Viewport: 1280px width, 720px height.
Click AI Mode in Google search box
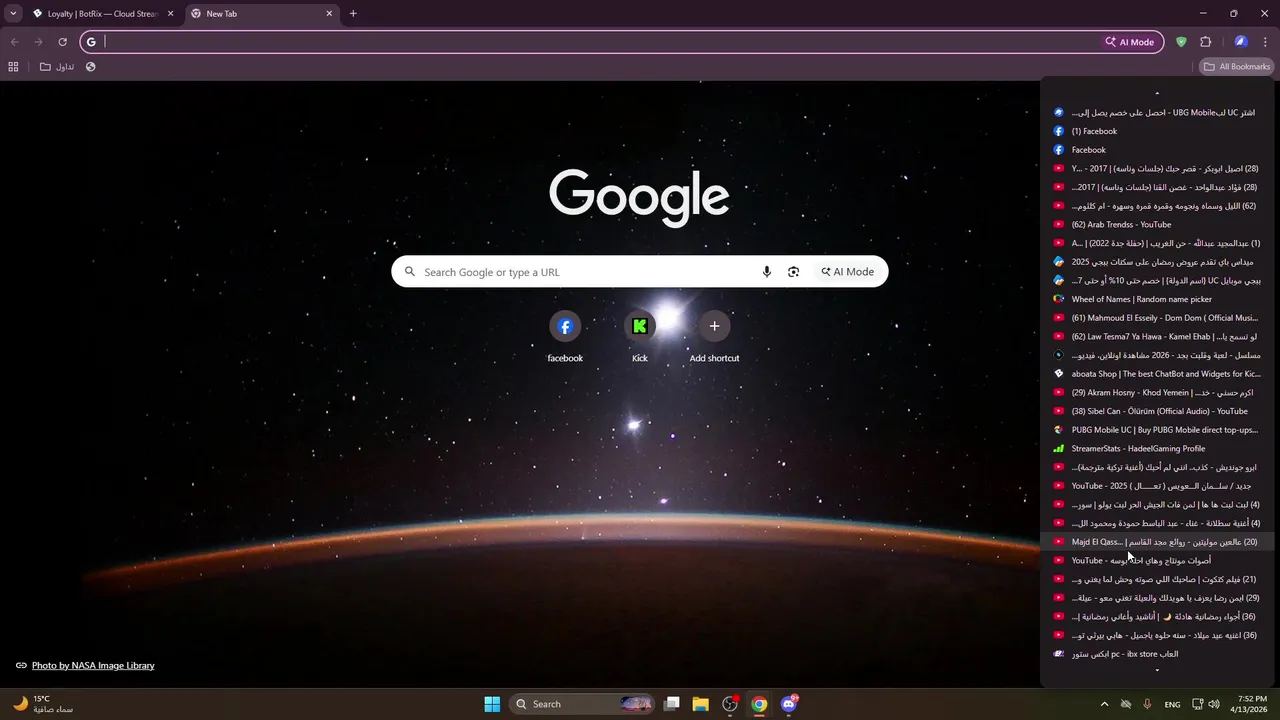[x=848, y=272]
